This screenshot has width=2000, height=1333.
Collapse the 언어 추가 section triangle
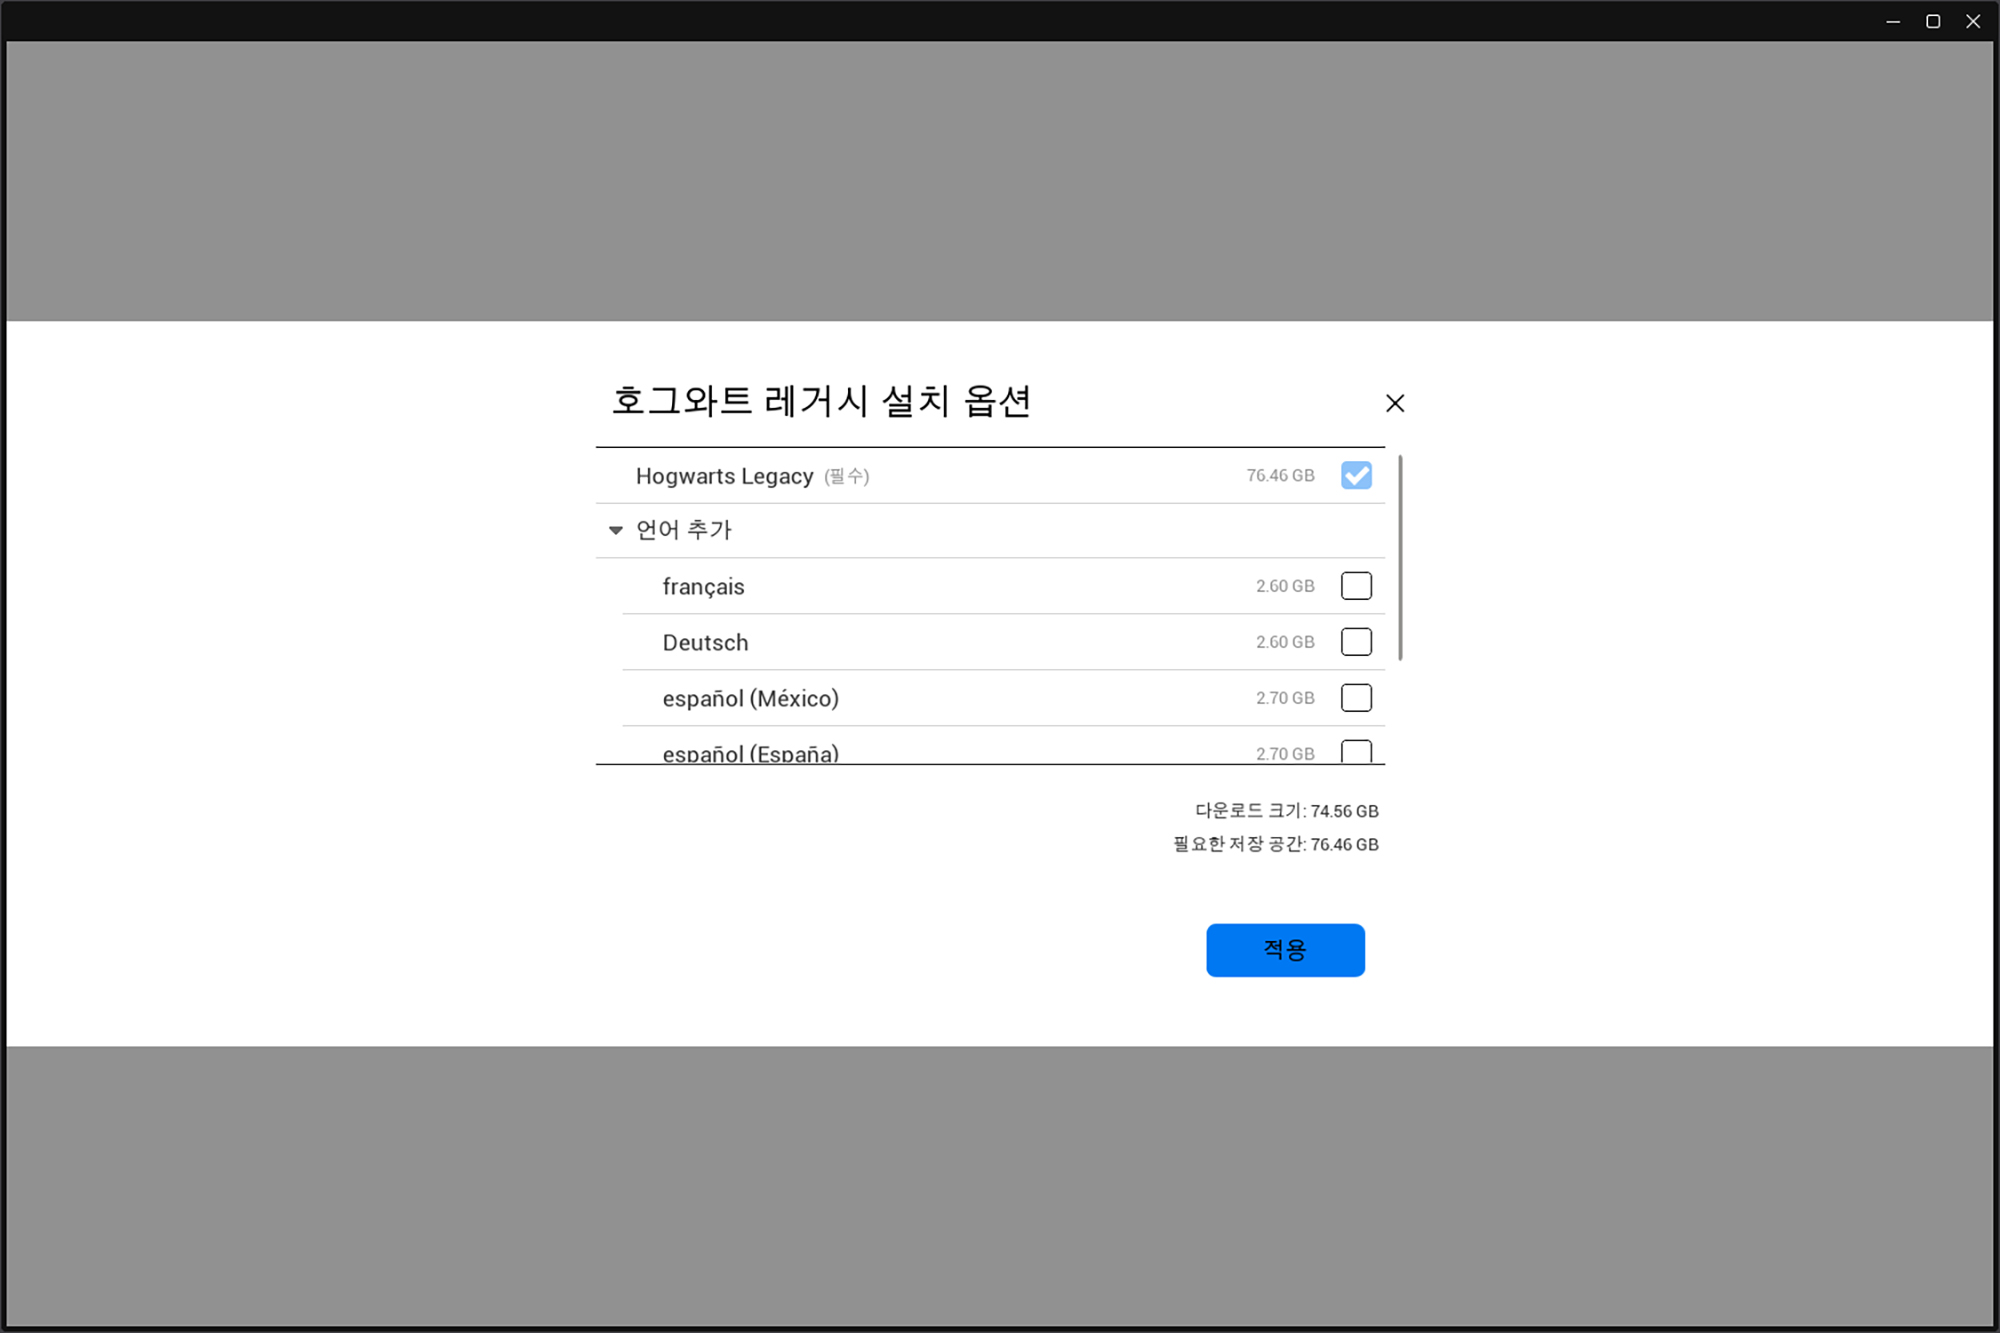pyautogui.click(x=616, y=530)
